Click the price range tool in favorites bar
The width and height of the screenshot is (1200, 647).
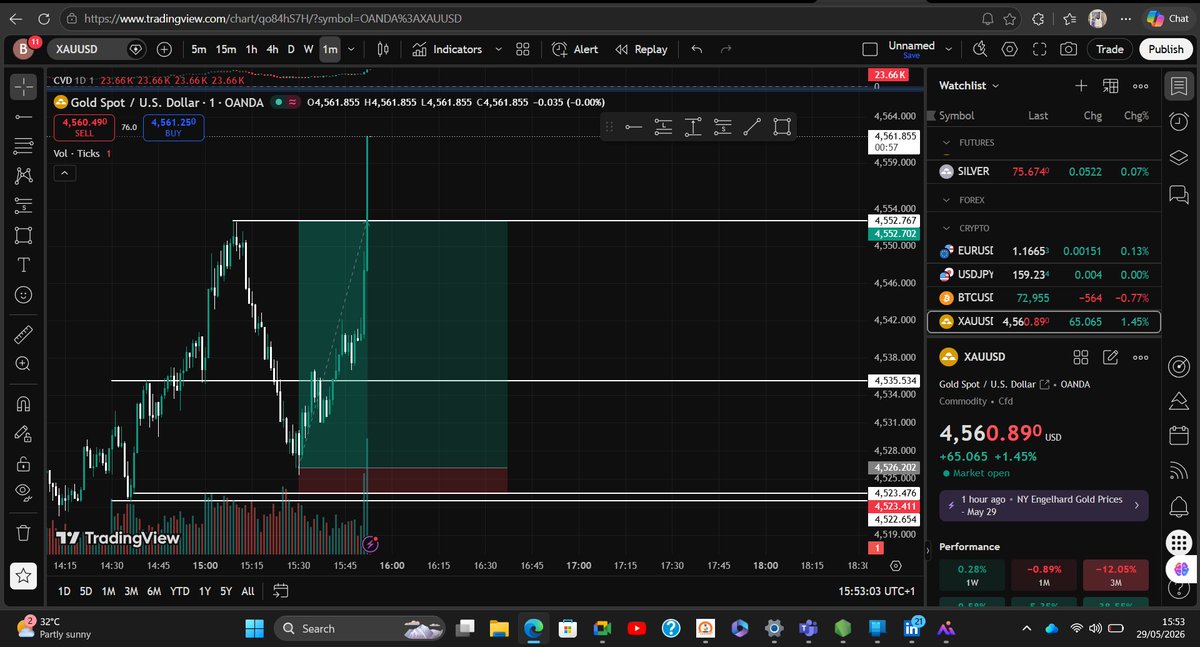(x=692, y=126)
